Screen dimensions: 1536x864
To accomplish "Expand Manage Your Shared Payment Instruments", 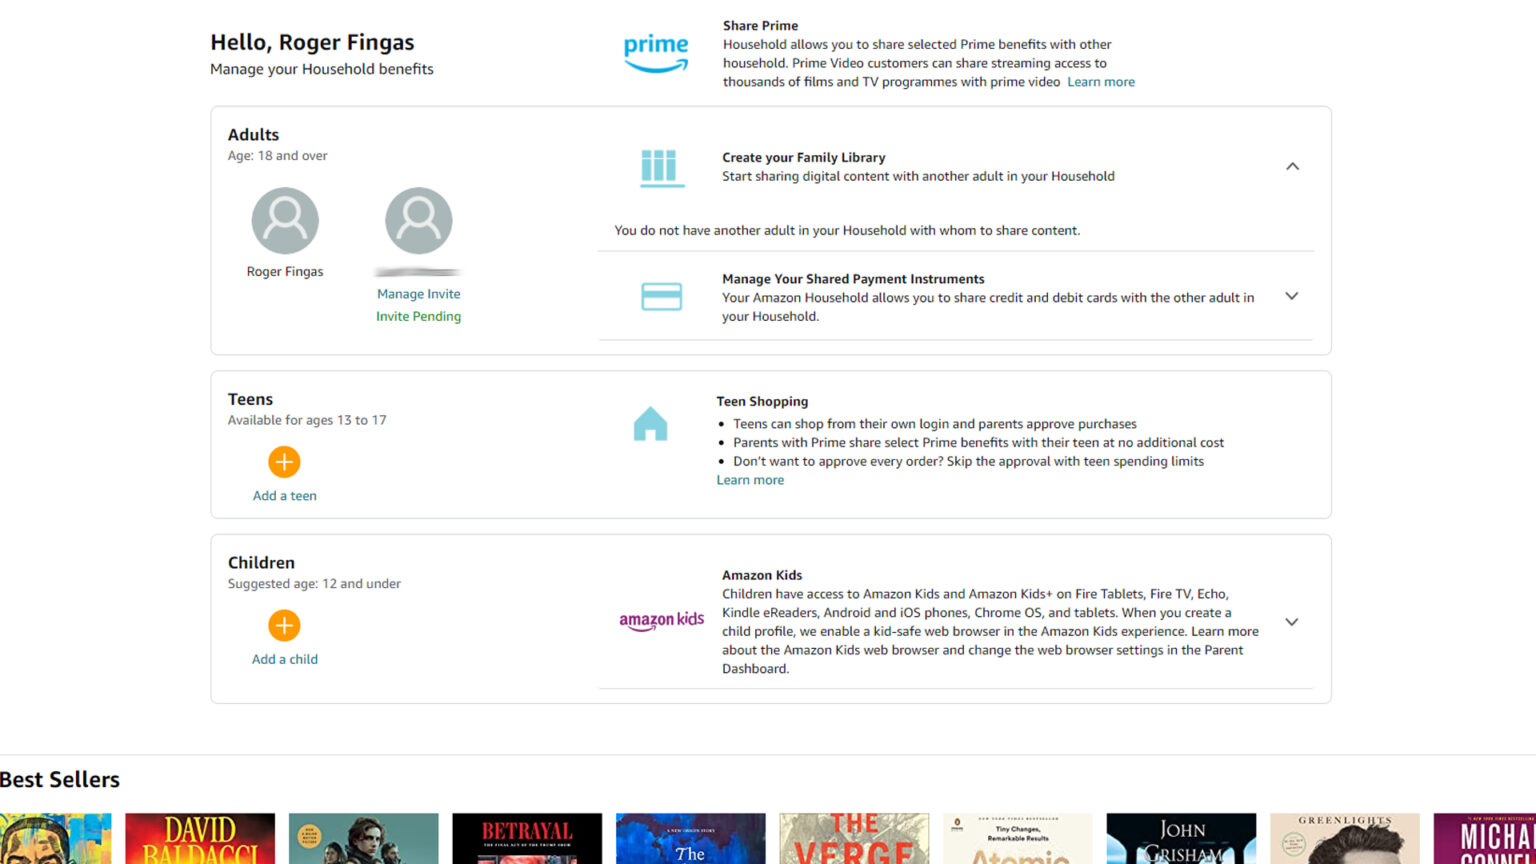I will pos(1292,296).
